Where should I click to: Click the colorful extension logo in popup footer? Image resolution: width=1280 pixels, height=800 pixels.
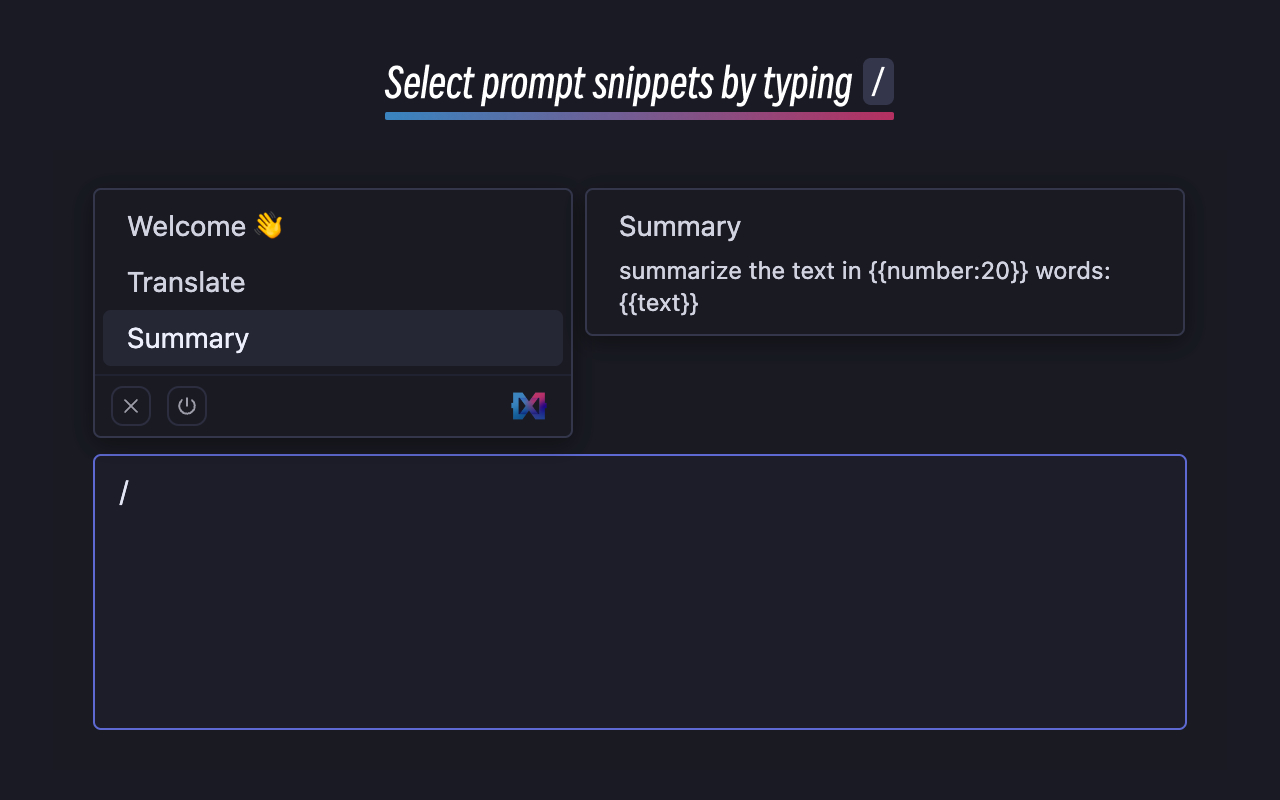(528, 406)
